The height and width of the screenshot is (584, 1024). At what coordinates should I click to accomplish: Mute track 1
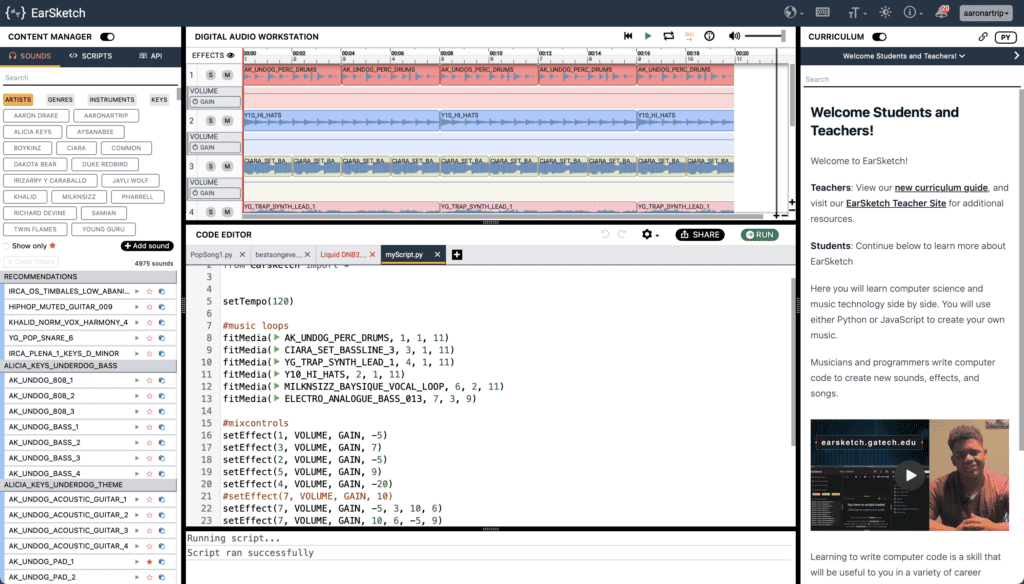[227, 75]
